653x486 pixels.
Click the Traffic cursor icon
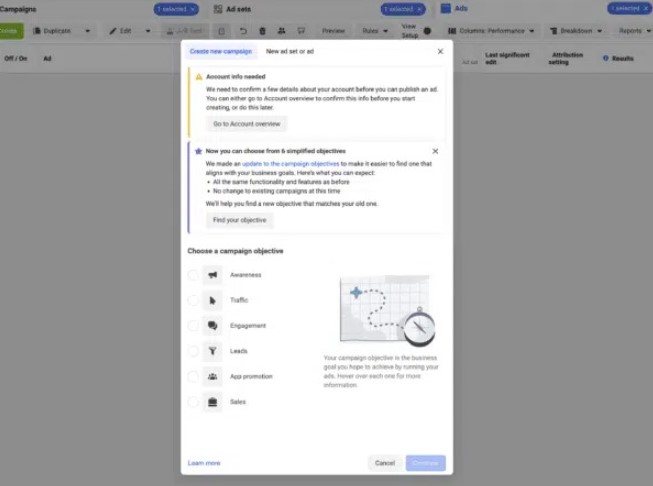pos(212,300)
